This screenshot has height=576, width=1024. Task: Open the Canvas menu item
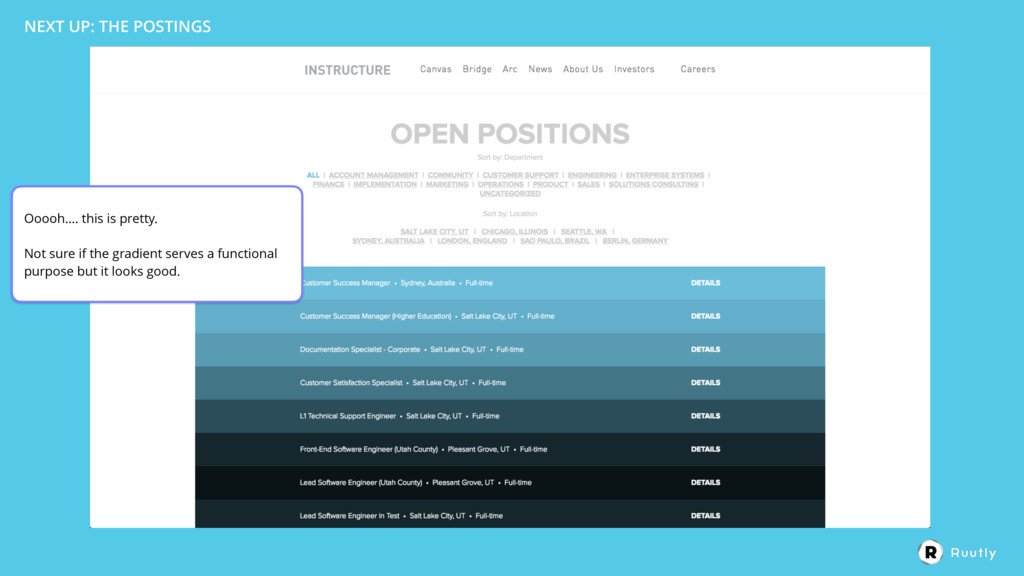(436, 69)
